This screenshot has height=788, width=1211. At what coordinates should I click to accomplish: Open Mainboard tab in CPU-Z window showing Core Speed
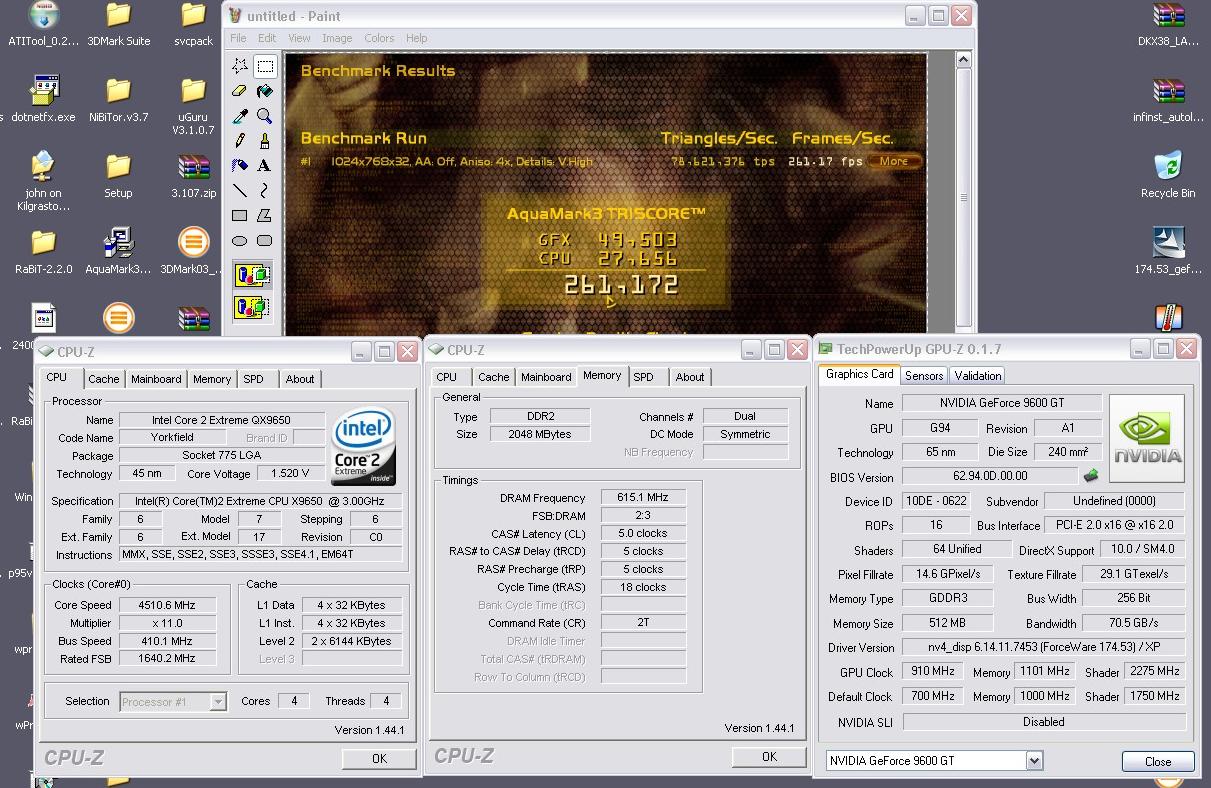(x=156, y=379)
